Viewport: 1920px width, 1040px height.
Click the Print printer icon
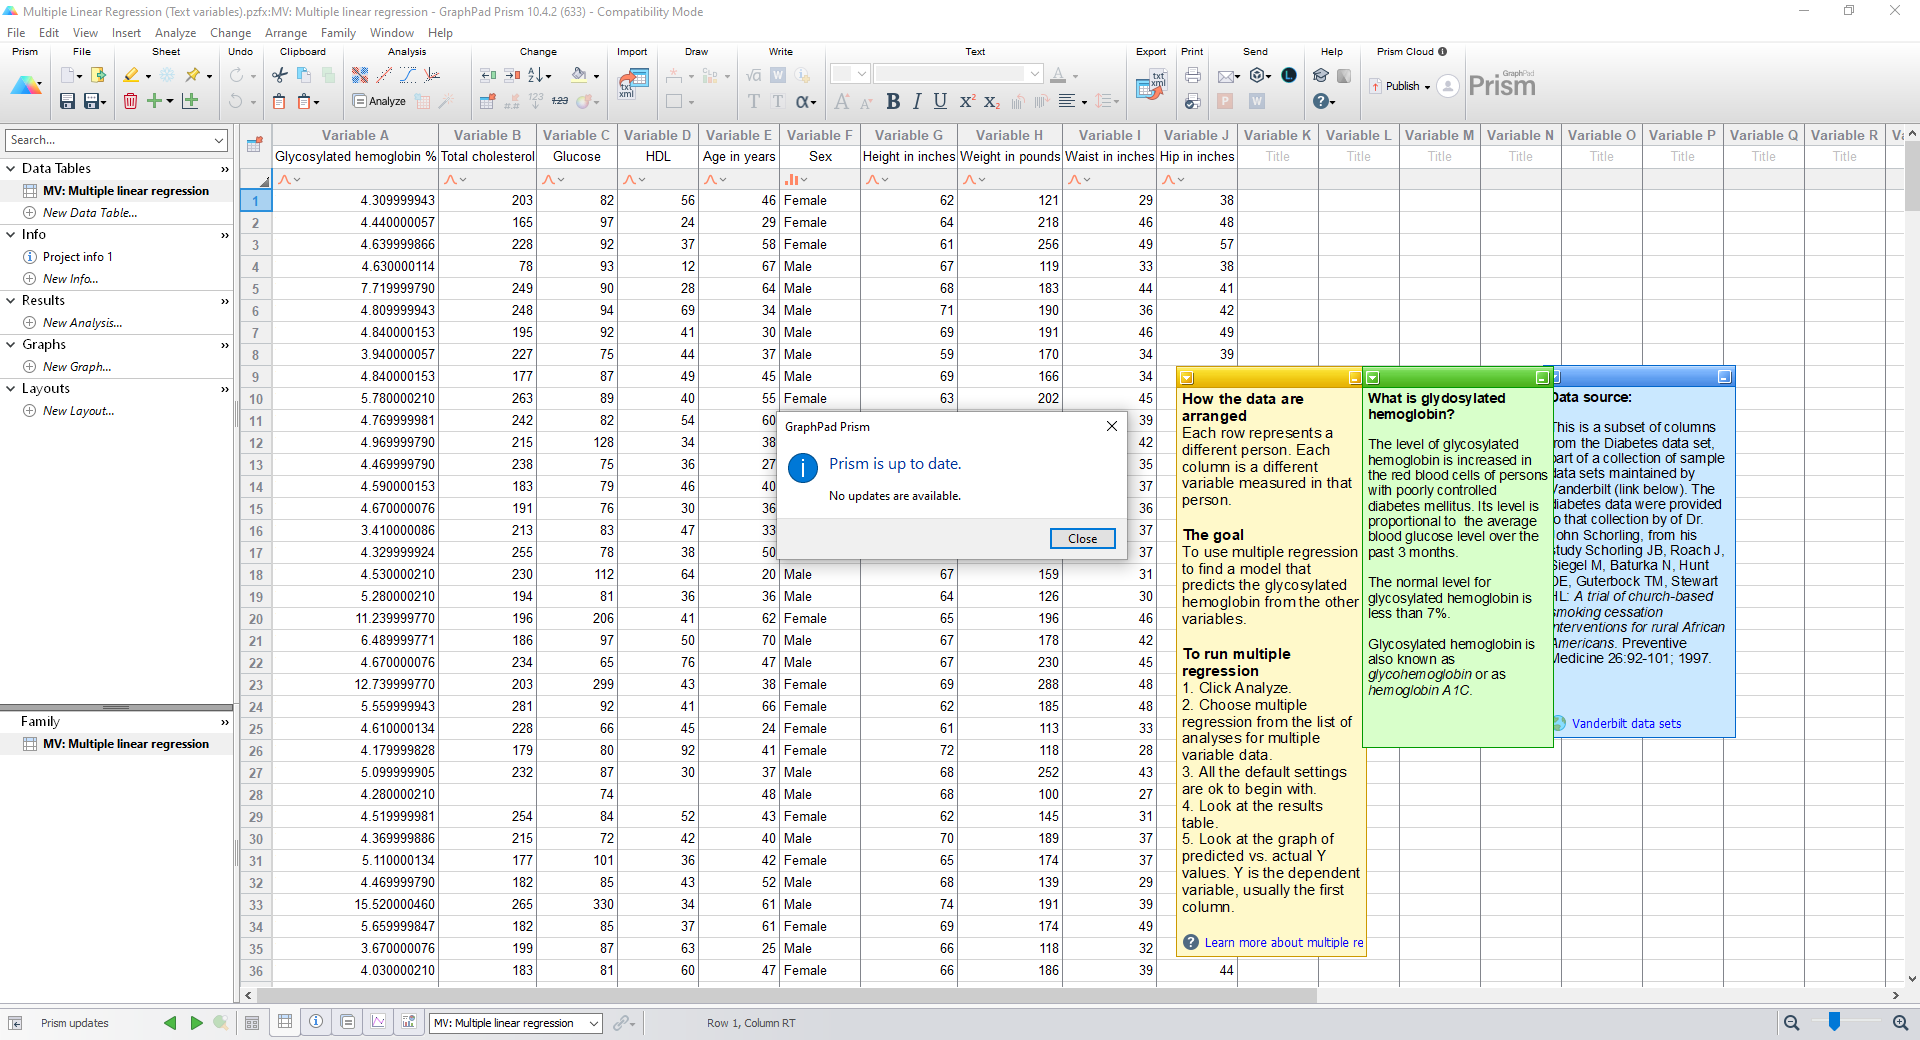(x=1193, y=75)
